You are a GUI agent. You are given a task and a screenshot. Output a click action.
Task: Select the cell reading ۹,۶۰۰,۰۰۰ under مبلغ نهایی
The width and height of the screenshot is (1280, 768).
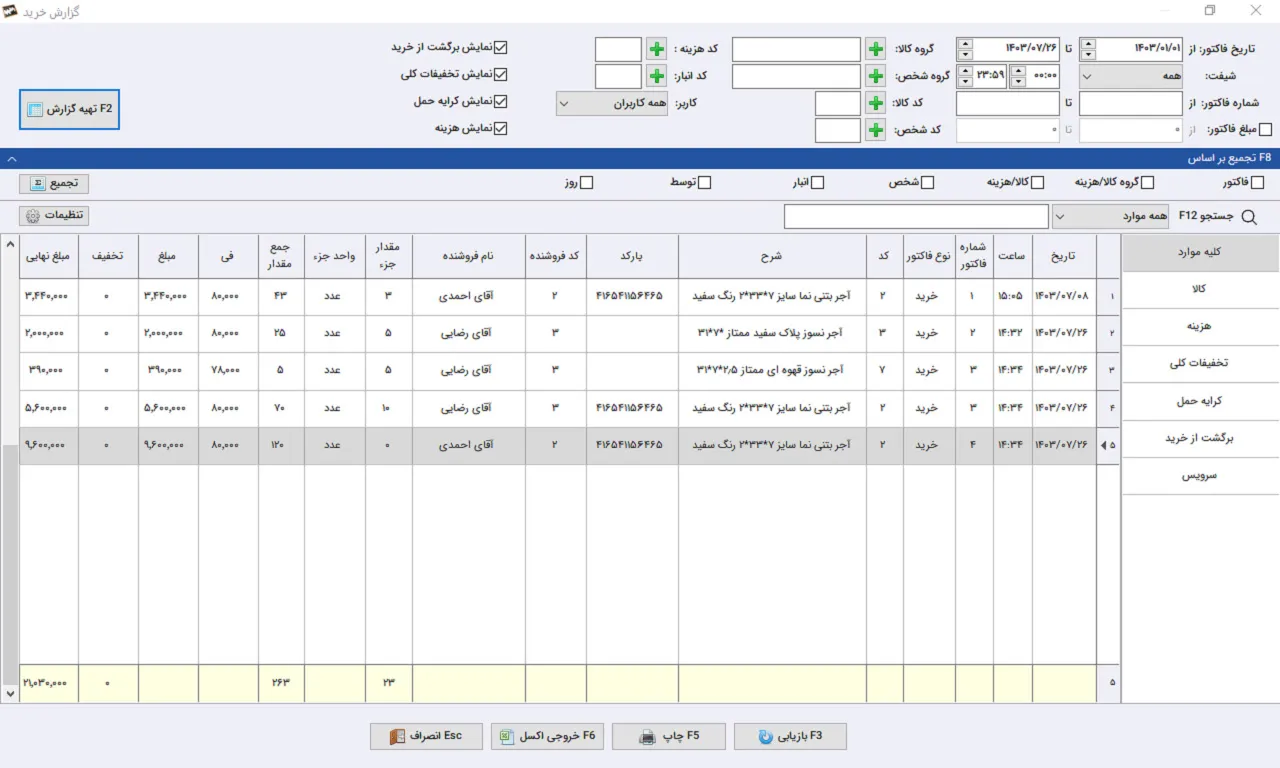click(48, 446)
